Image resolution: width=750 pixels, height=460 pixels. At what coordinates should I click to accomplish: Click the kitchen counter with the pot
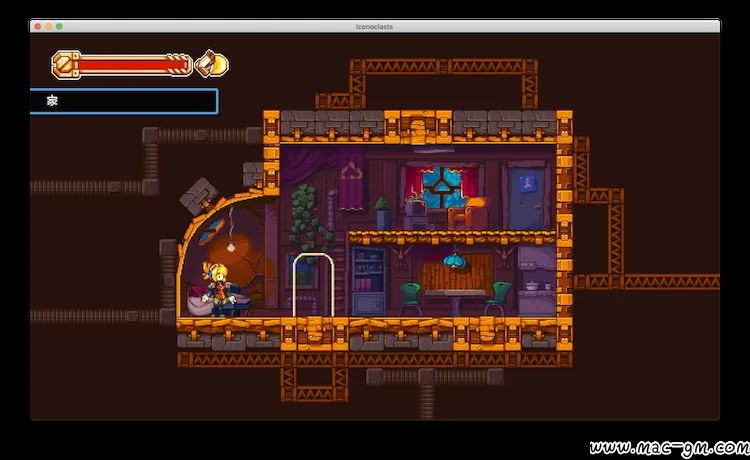[x=538, y=303]
